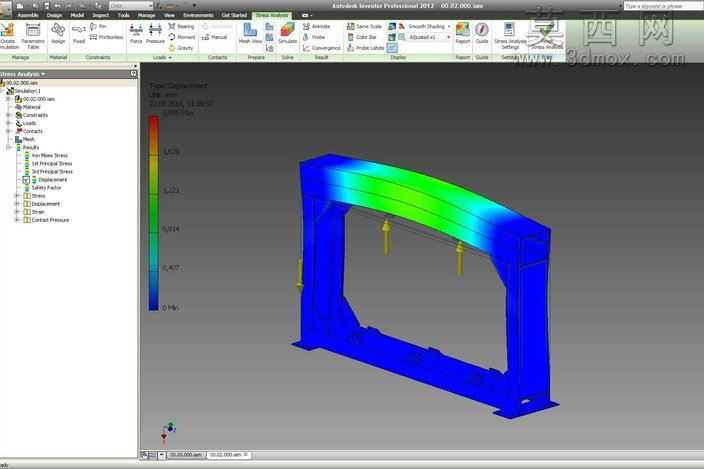This screenshot has width=704, height=469.
Task: Expand the Loads tree node
Action: click(9, 123)
